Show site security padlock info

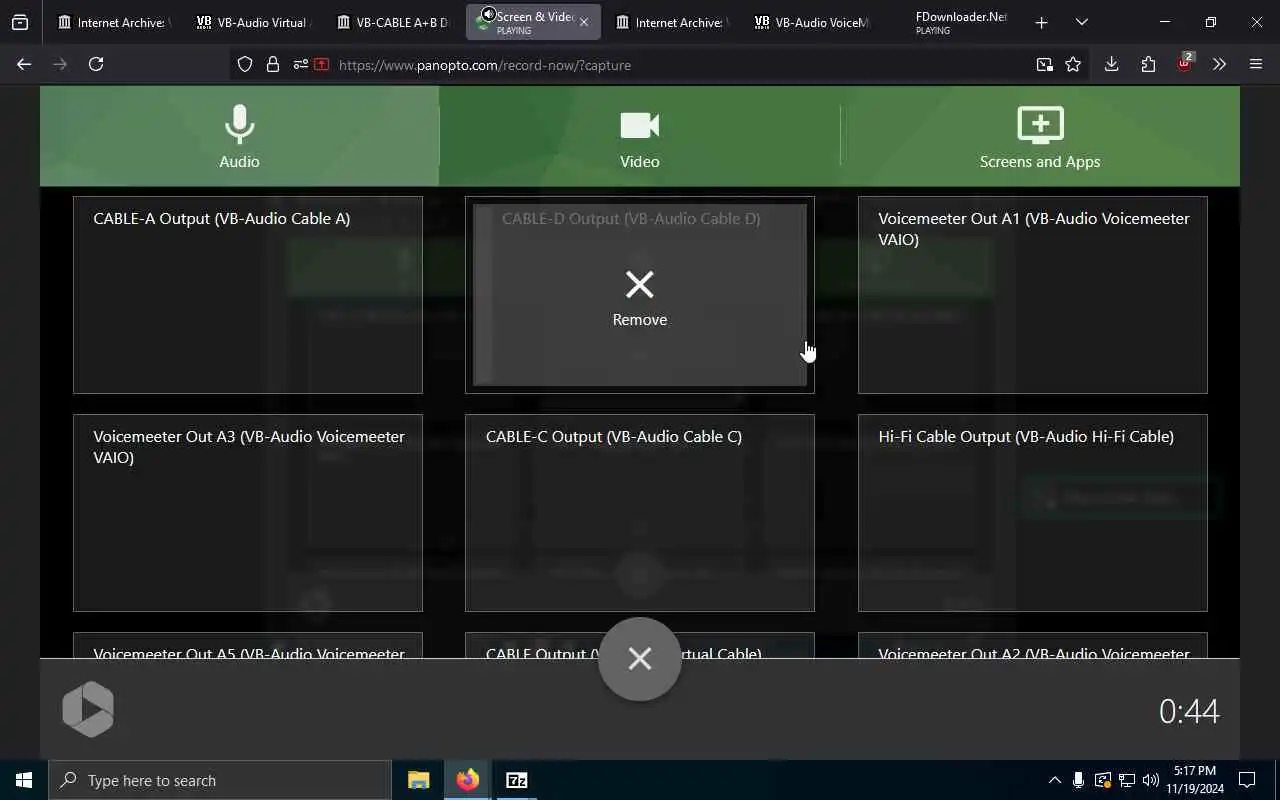tap(272, 65)
